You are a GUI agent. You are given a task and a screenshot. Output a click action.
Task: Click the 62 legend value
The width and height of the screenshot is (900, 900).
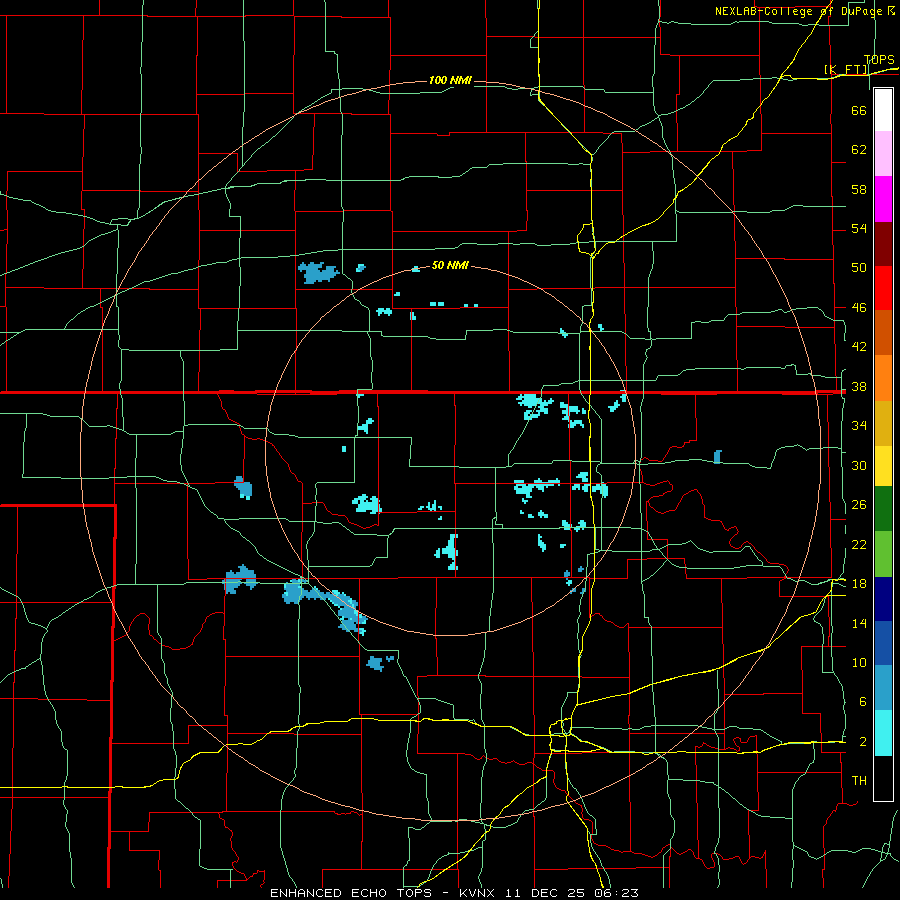[859, 149]
